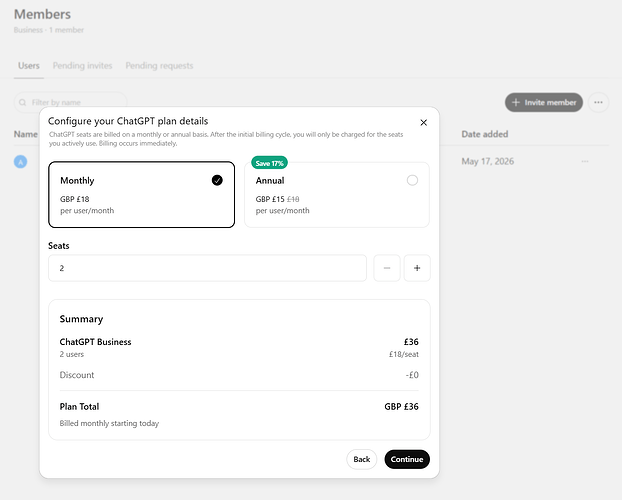Click the May 17, 2026 date cell

(488, 162)
